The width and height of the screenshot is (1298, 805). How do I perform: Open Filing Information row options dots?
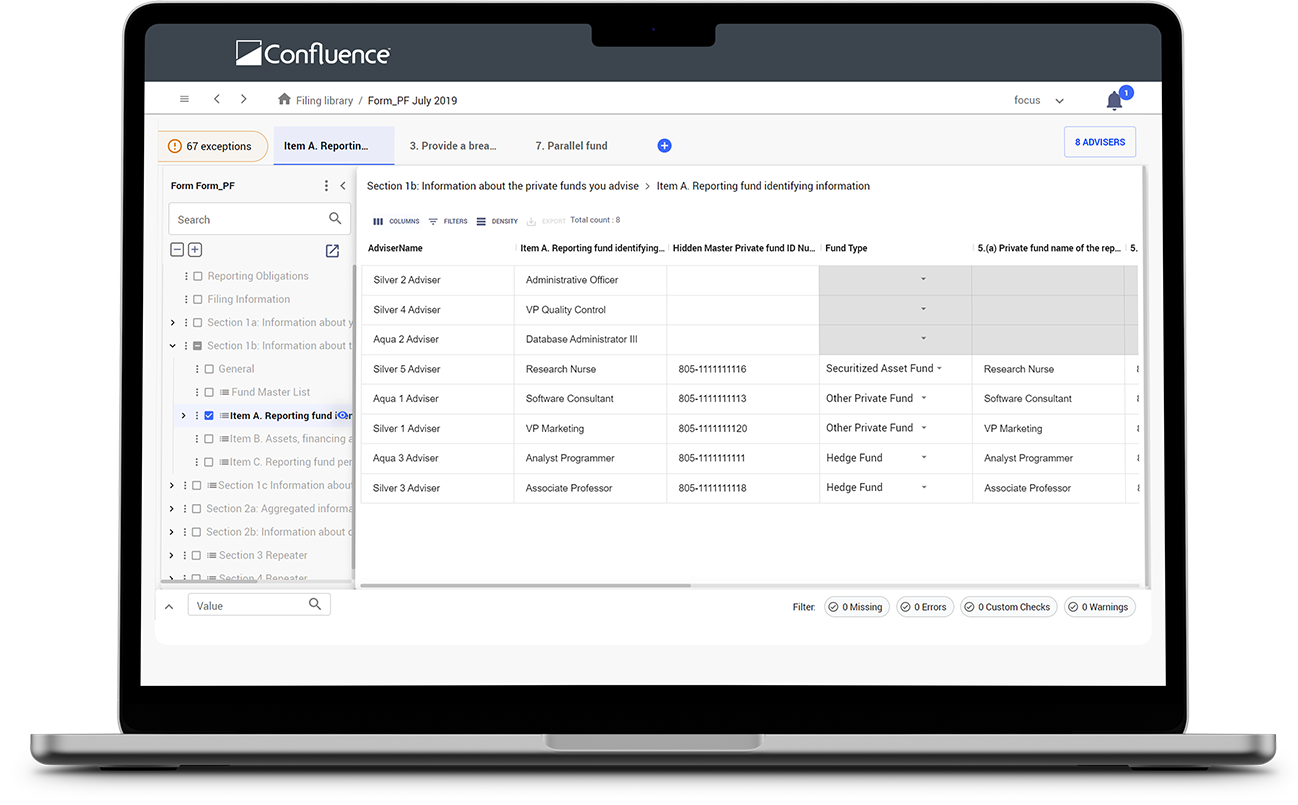coord(186,299)
